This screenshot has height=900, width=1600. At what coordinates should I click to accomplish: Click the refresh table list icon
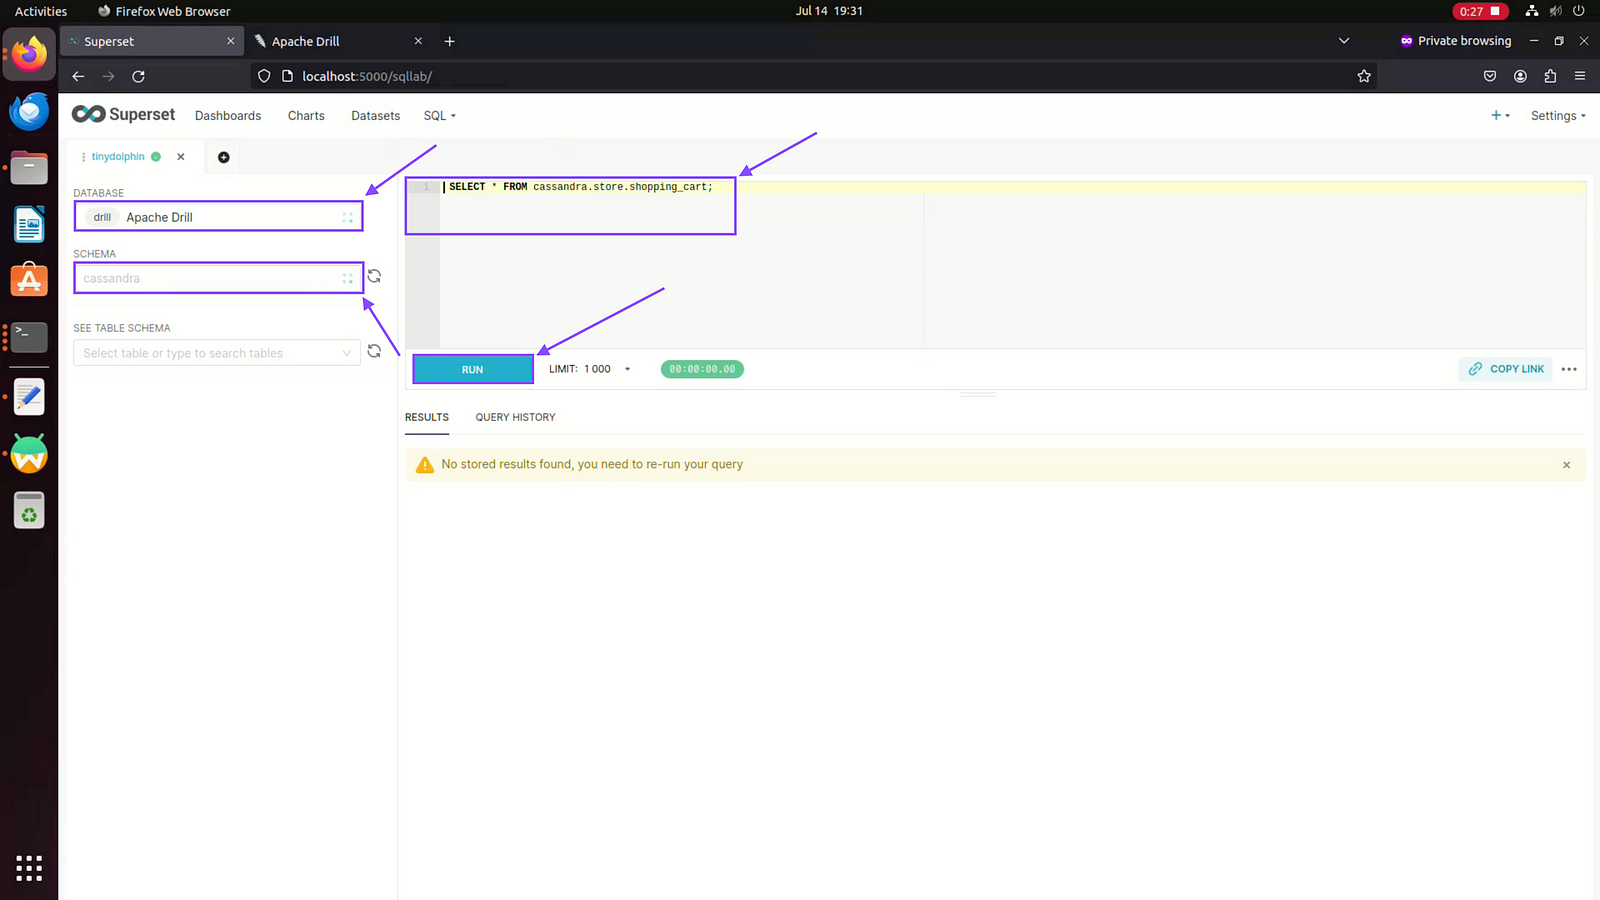click(374, 352)
